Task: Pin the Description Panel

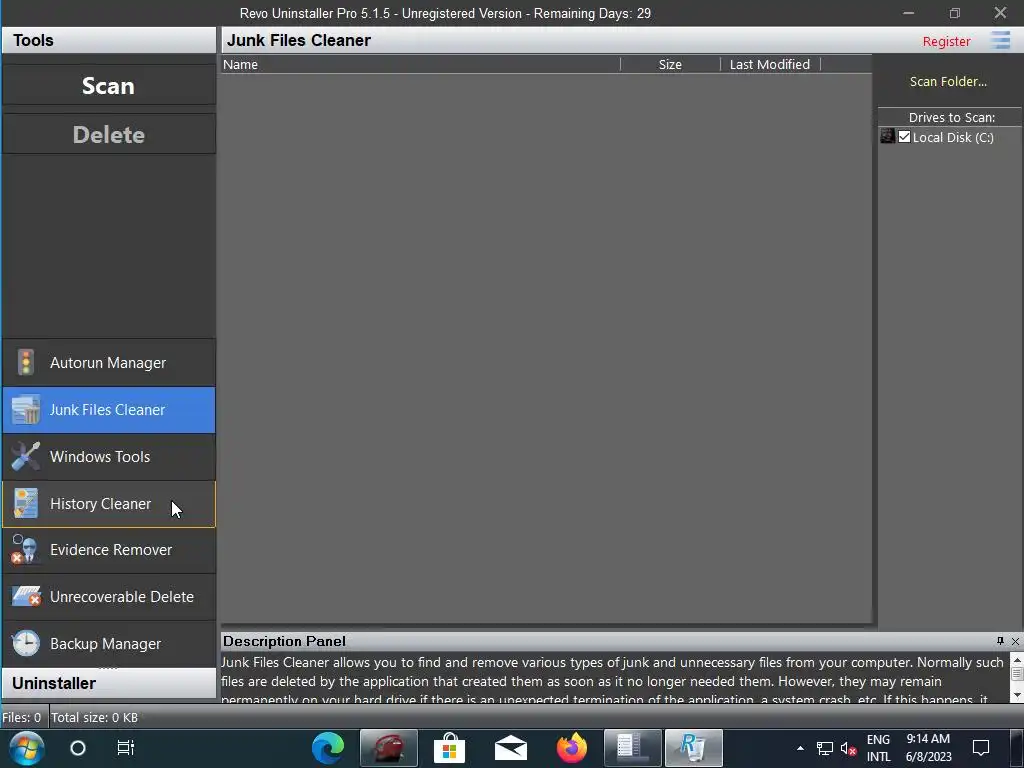Action: (1000, 641)
